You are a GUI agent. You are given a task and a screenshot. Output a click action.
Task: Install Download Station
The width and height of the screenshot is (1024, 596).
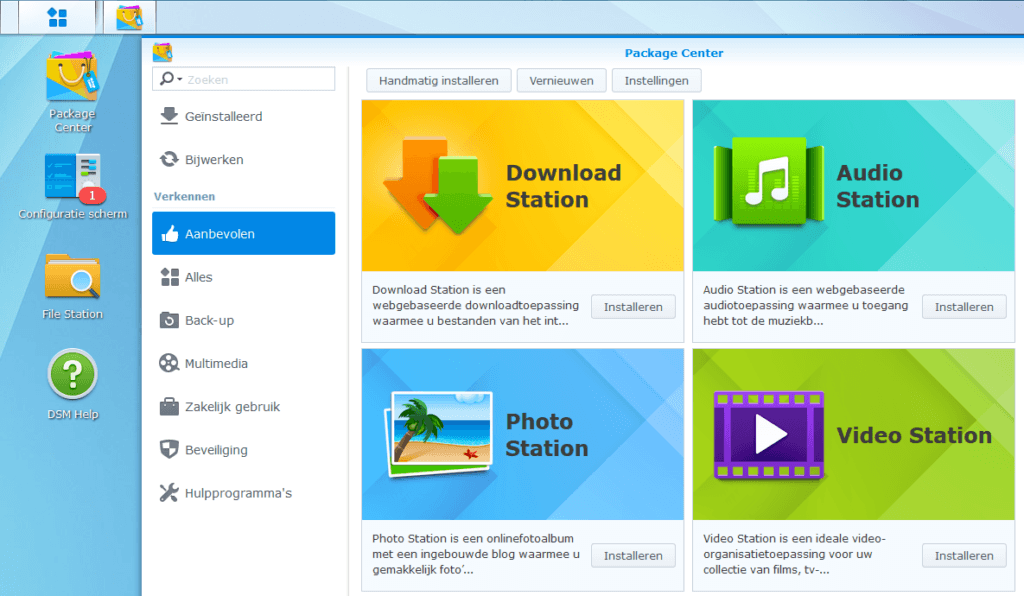[633, 307]
